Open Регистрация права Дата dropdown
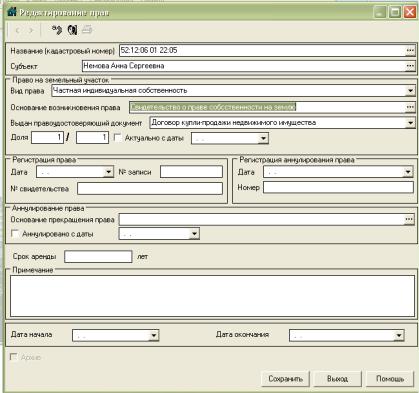 coord(108,172)
